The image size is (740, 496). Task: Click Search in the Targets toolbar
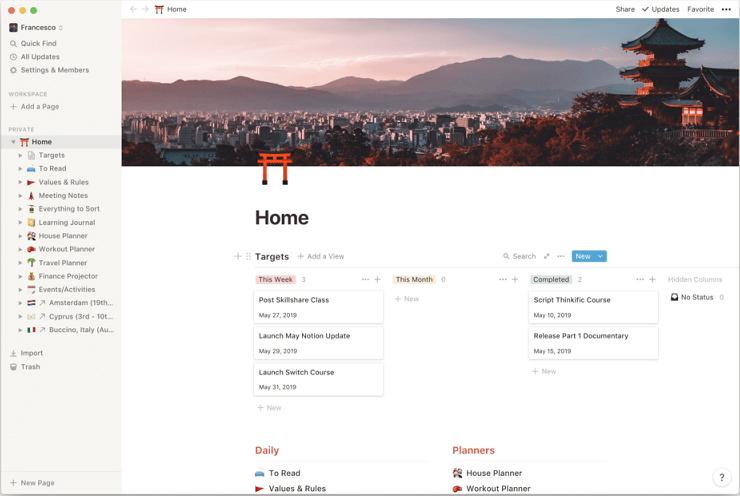pos(519,256)
